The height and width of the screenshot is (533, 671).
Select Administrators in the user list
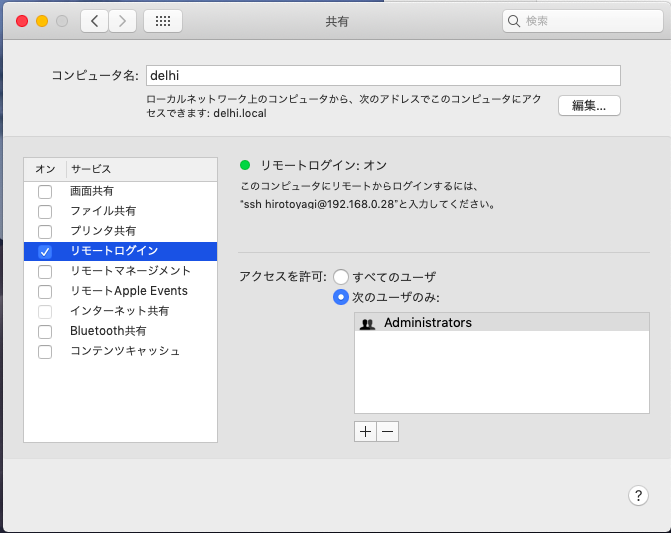click(x=427, y=323)
